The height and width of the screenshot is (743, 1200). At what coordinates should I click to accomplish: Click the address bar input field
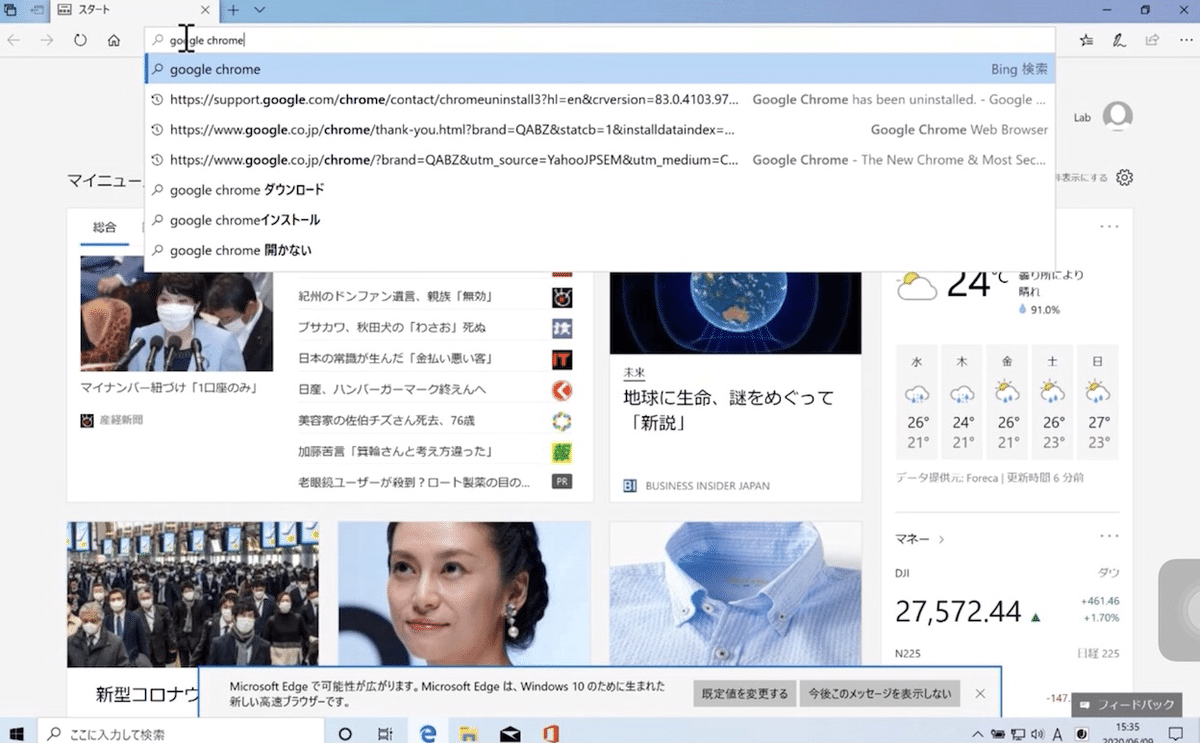(600, 40)
